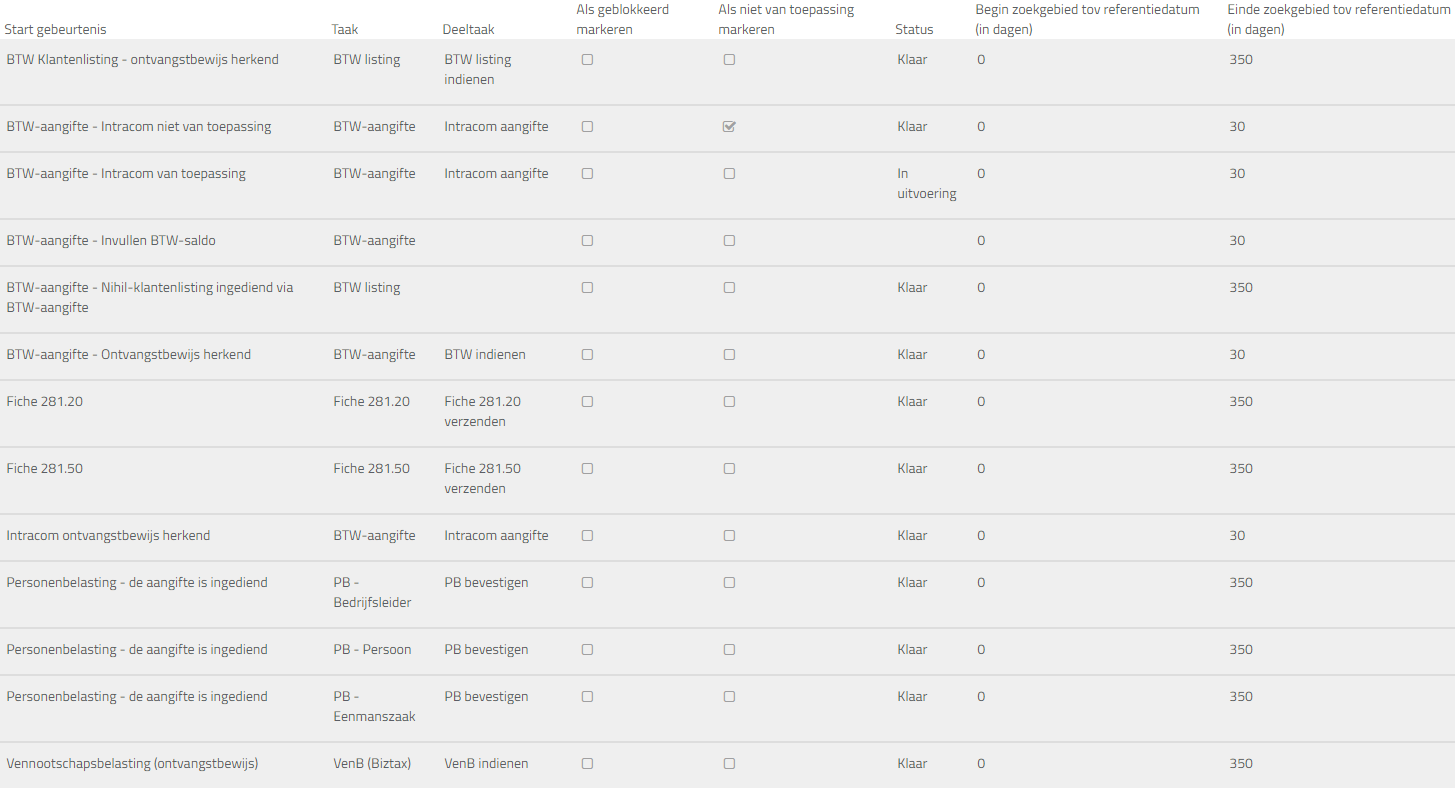1455x790 pixels.
Task: Mark Fiche 281.20 row as blocked
Action: pyautogui.click(x=587, y=402)
